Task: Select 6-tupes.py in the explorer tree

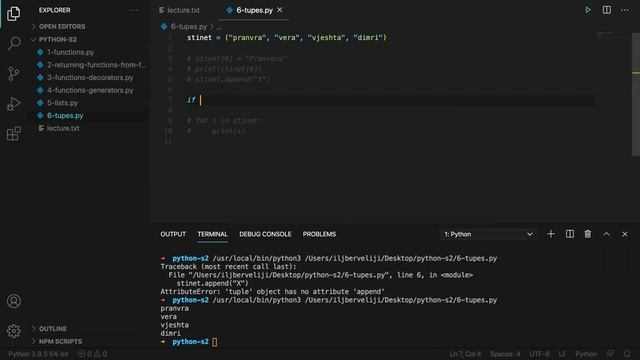Action: pos(65,116)
